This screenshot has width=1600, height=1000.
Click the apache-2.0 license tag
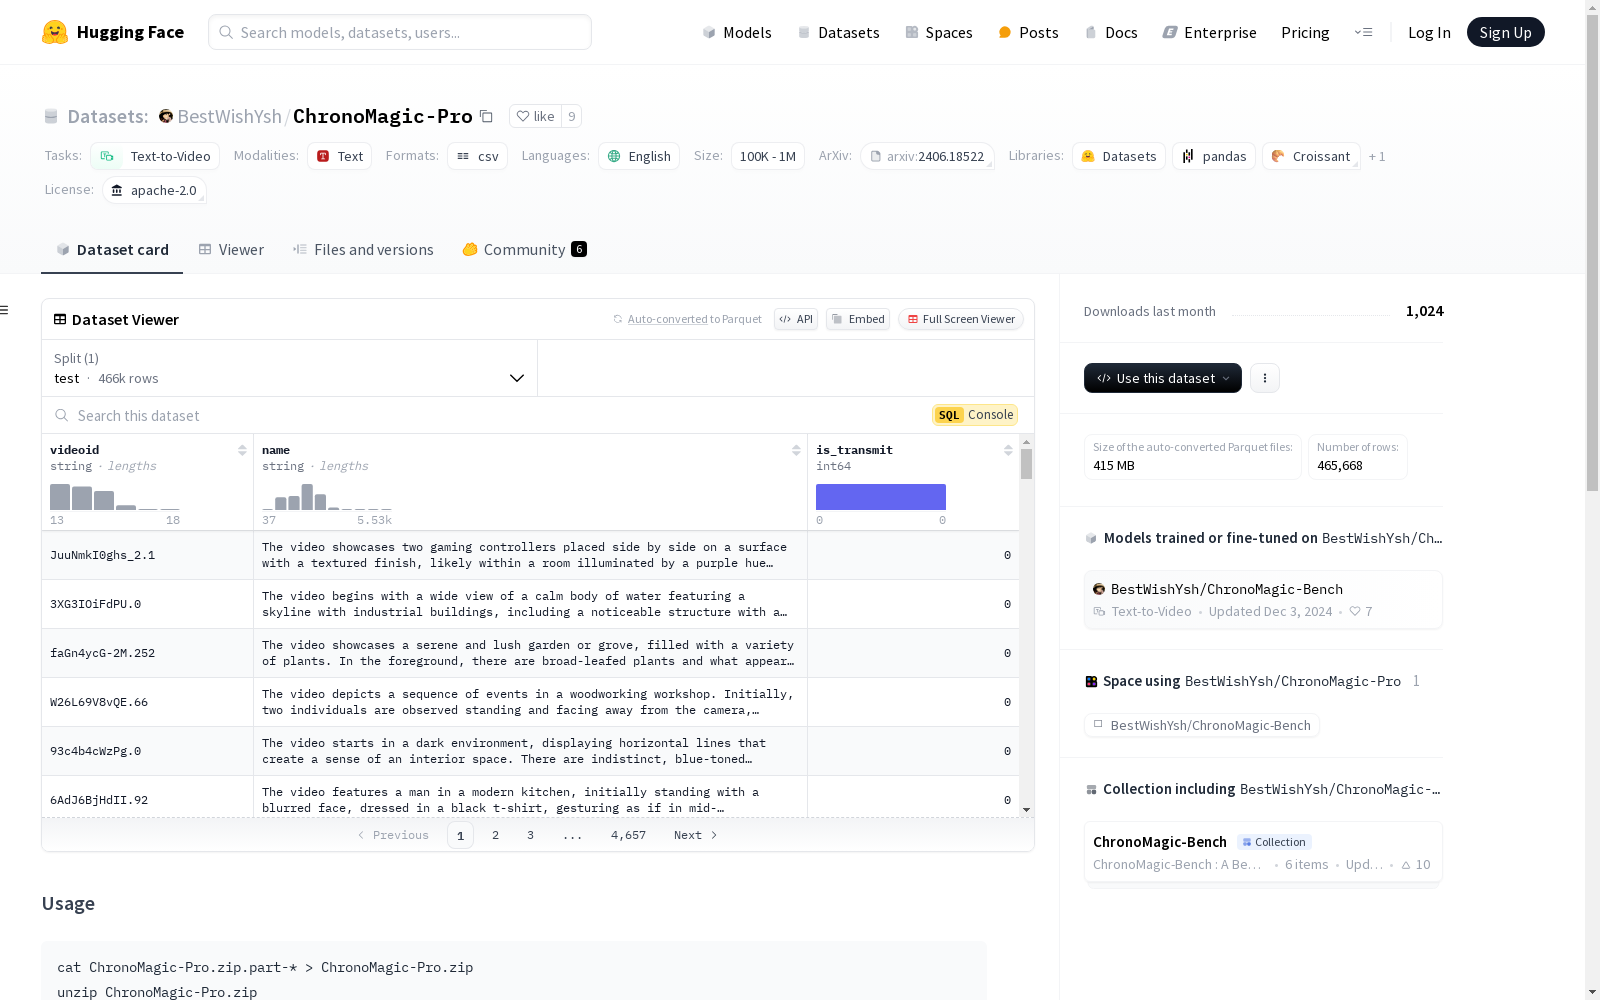click(x=154, y=190)
